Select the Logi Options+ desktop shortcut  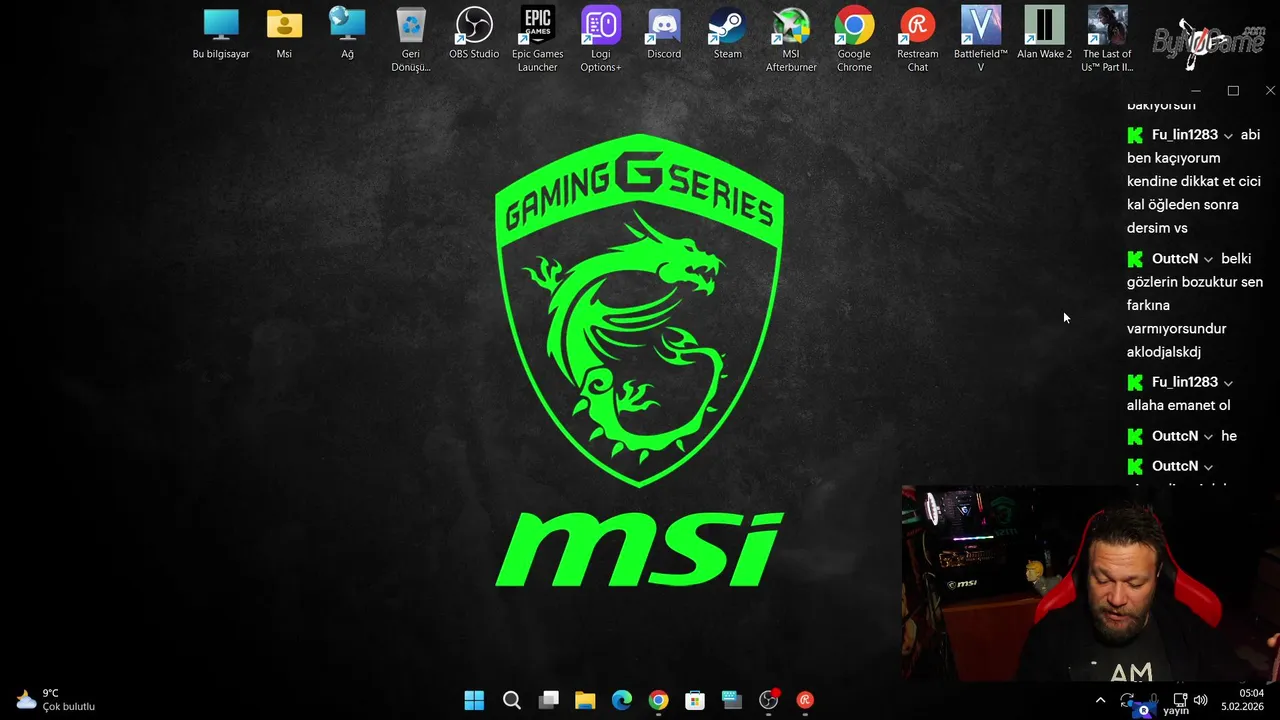tap(601, 40)
